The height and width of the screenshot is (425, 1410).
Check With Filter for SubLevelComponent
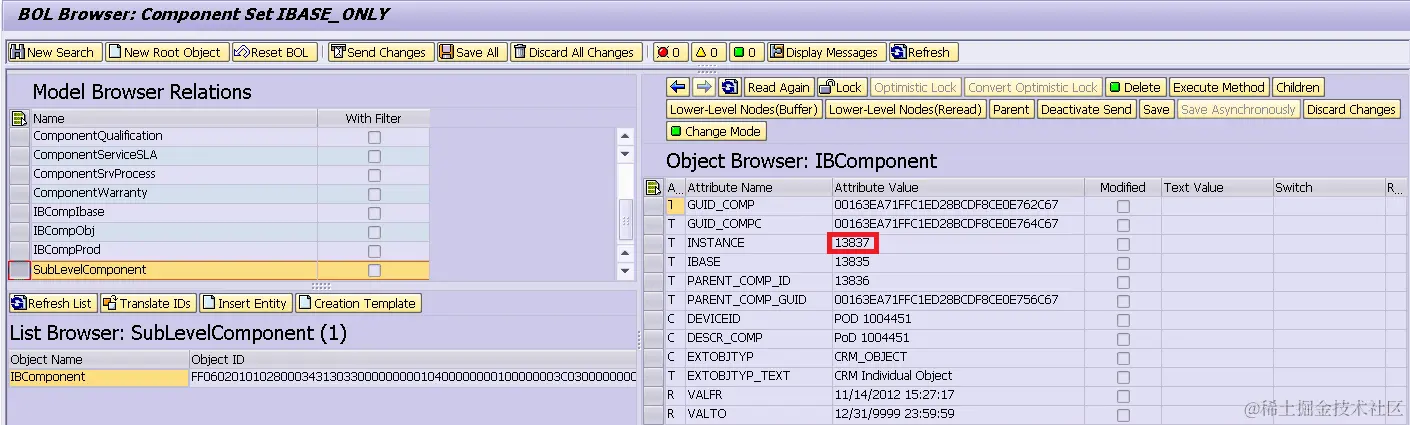(374, 270)
